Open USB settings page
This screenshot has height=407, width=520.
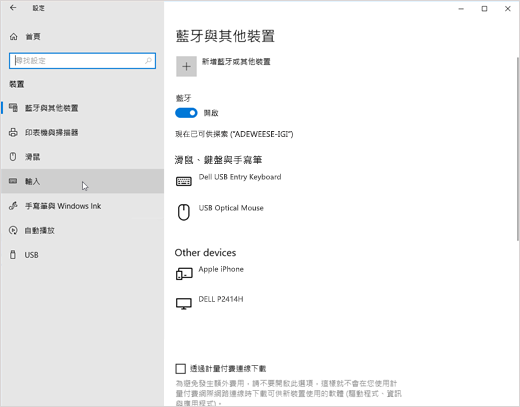(x=82, y=255)
